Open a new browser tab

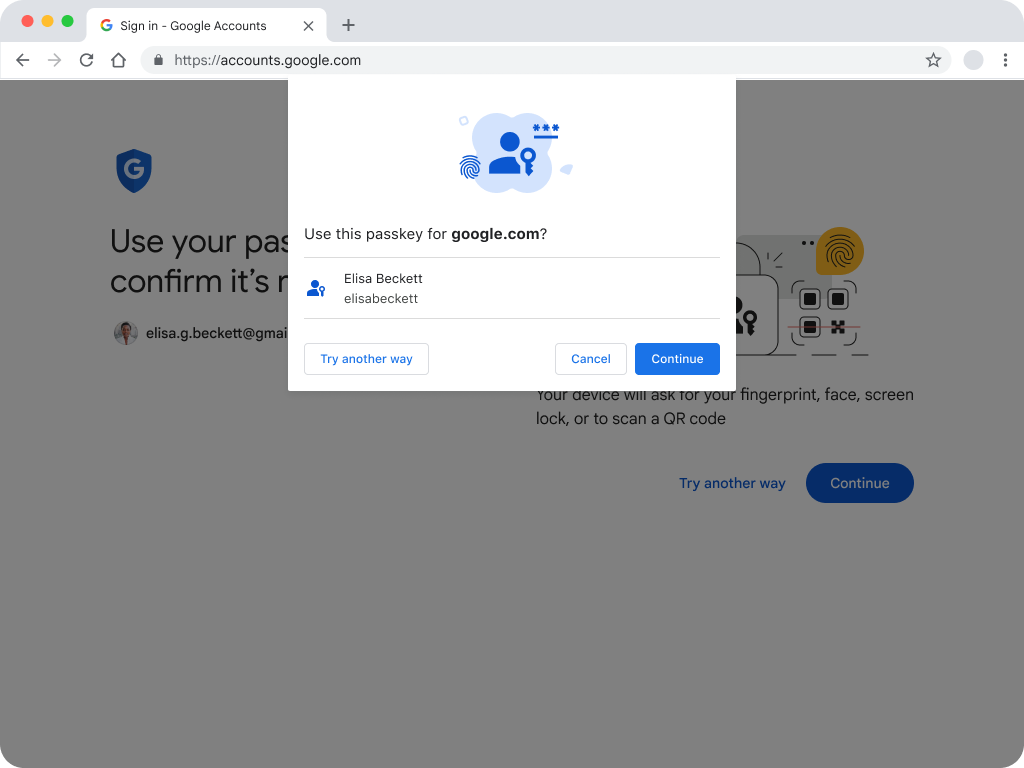(348, 25)
